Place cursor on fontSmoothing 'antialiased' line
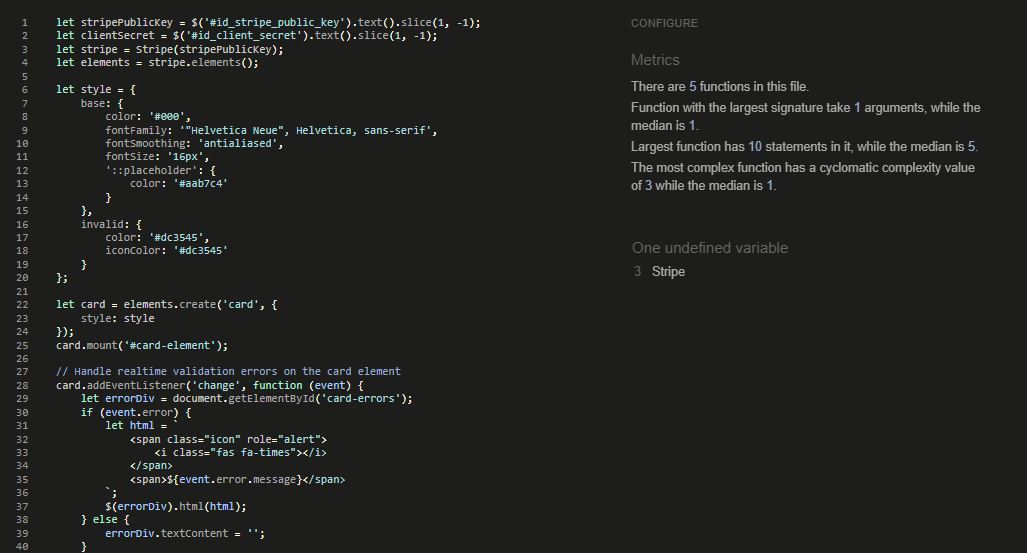The width and height of the screenshot is (1027, 553). click(194, 143)
